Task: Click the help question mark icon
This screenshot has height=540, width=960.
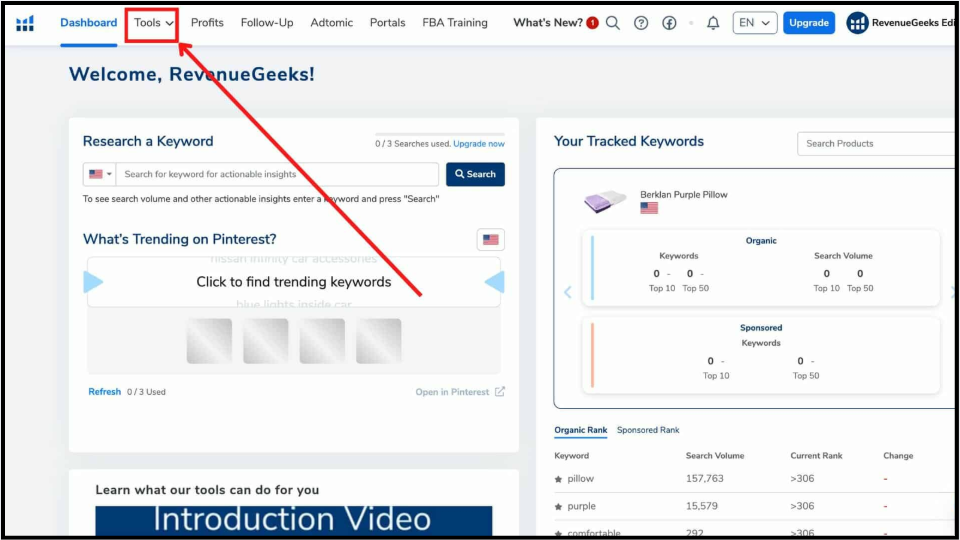Action: (x=641, y=23)
